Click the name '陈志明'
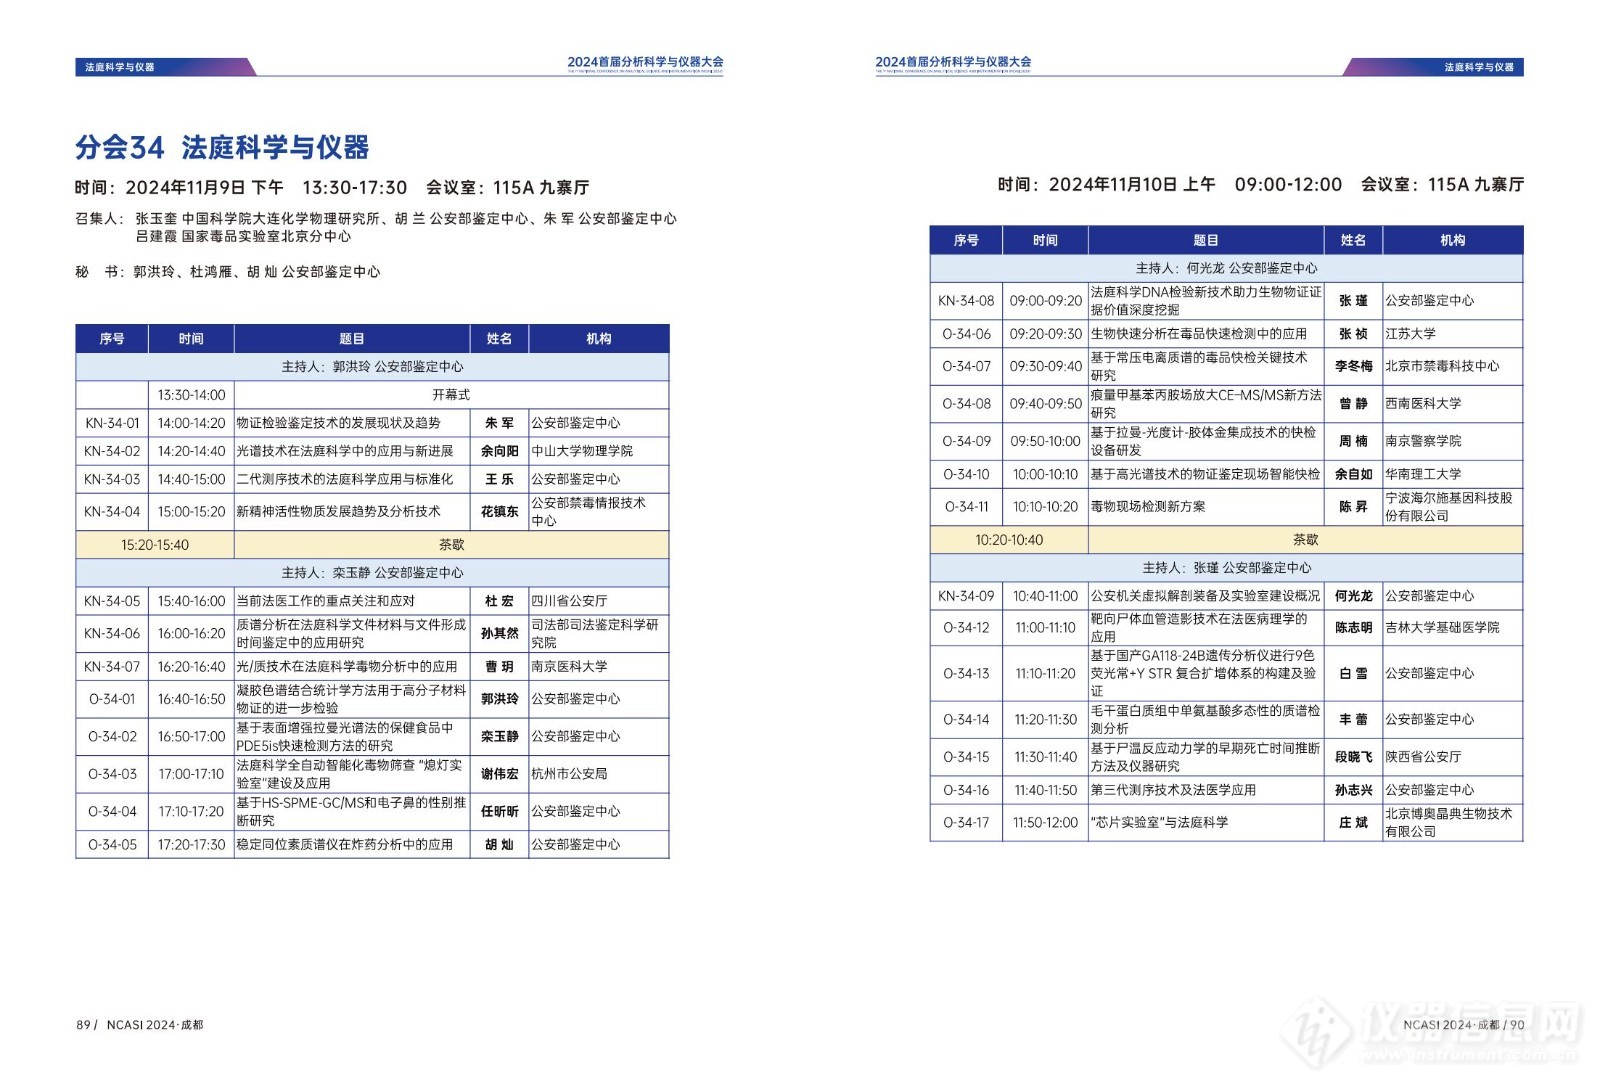The height and width of the screenshot is (1085, 1600). (1353, 627)
